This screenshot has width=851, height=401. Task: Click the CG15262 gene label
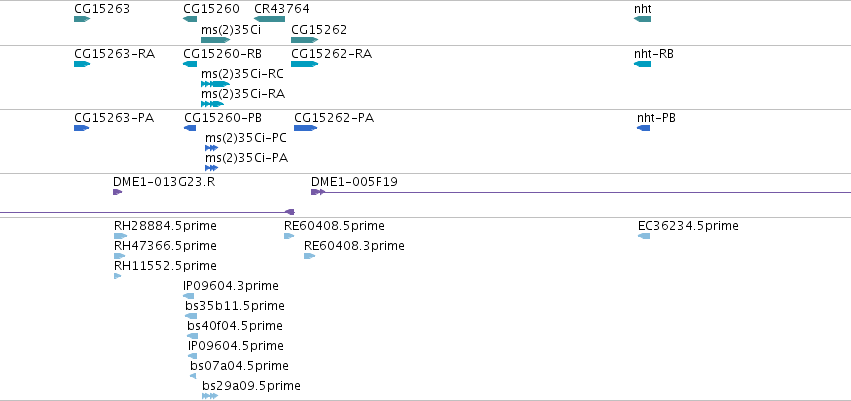pyautogui.click(x=319, y=30)
